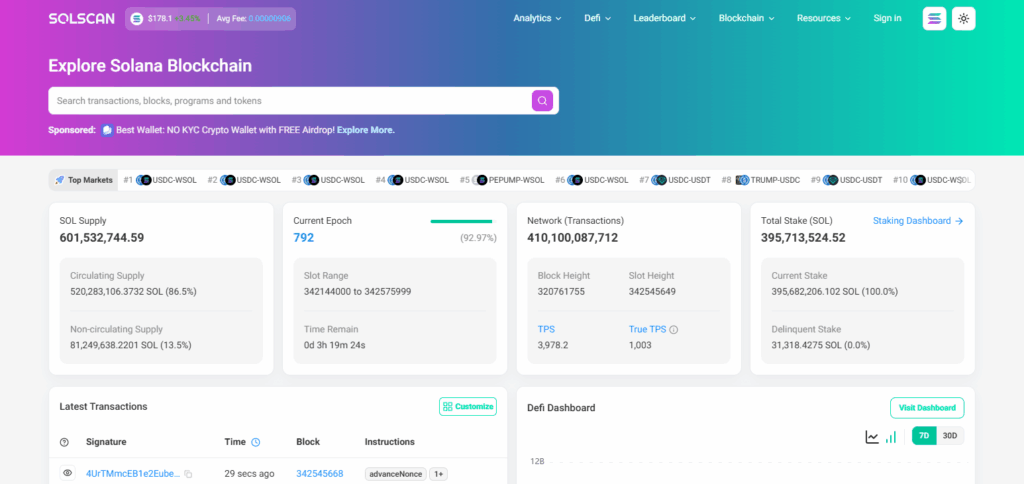Image resolution: width=1024 pixels, height=484 pixels.
Task: Click Total Stake value 395,713,524.52
Action: pyautogui.click(x=803, y=238)
